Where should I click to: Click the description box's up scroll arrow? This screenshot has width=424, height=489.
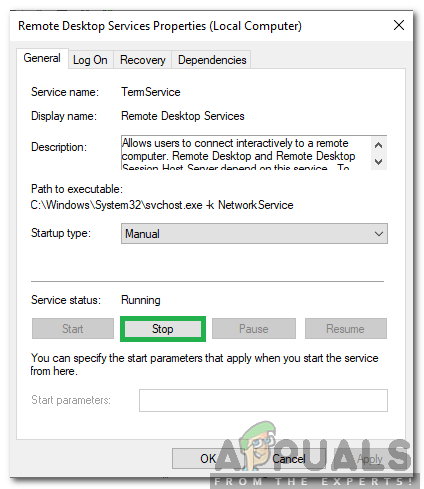378,145
